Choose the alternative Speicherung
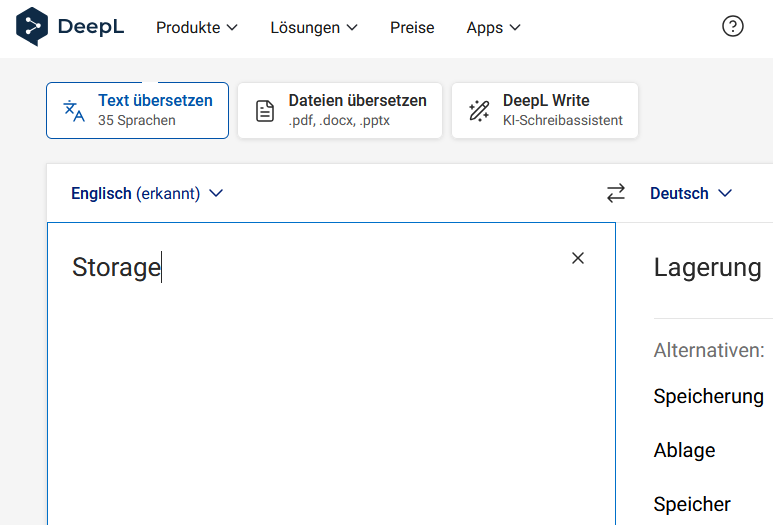Viewport: 773px width, 525px height. 708,396
